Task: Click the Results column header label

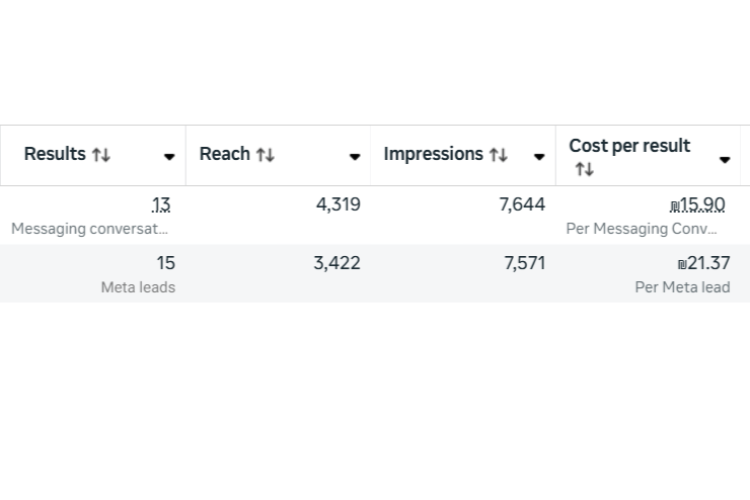Action: 55,154
